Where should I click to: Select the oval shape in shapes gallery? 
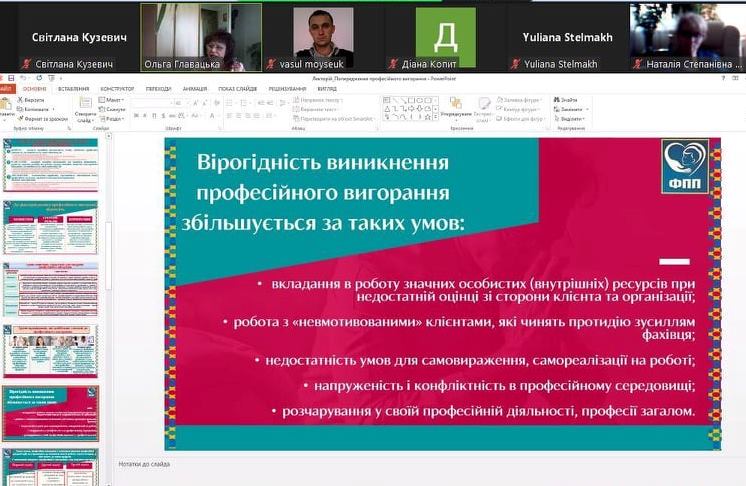tap(419, 100)
